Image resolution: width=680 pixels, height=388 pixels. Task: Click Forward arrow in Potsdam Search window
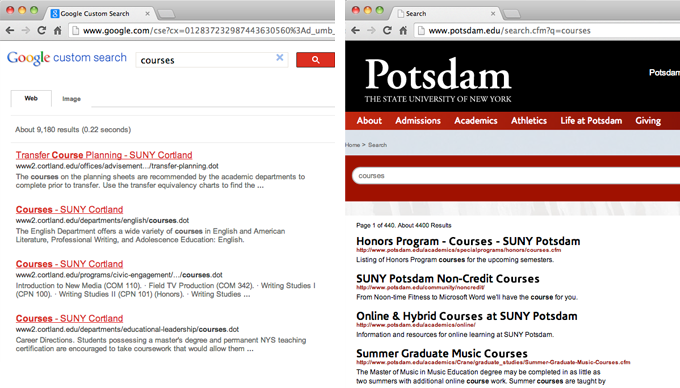(371, 30)
